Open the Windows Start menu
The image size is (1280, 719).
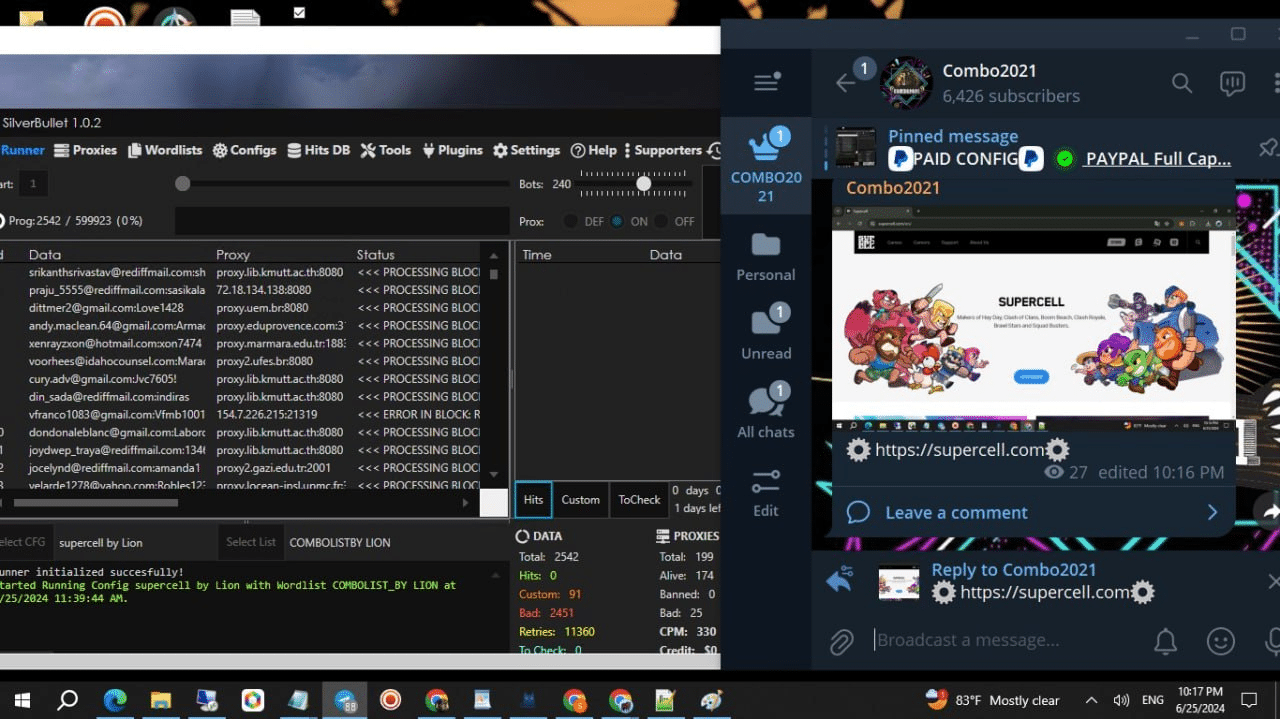22,700
